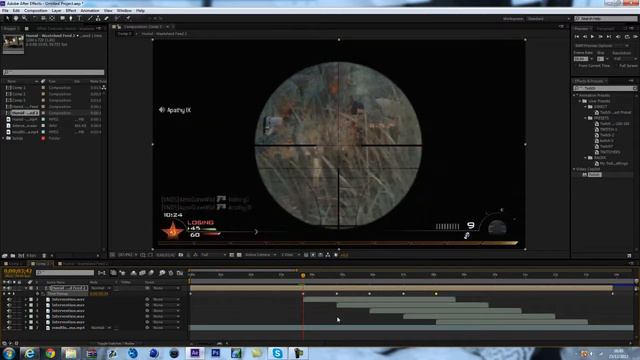Create new composition icon in Project panel
The width and height of the screenshot is (640, 360).
(x=21, y=256)
